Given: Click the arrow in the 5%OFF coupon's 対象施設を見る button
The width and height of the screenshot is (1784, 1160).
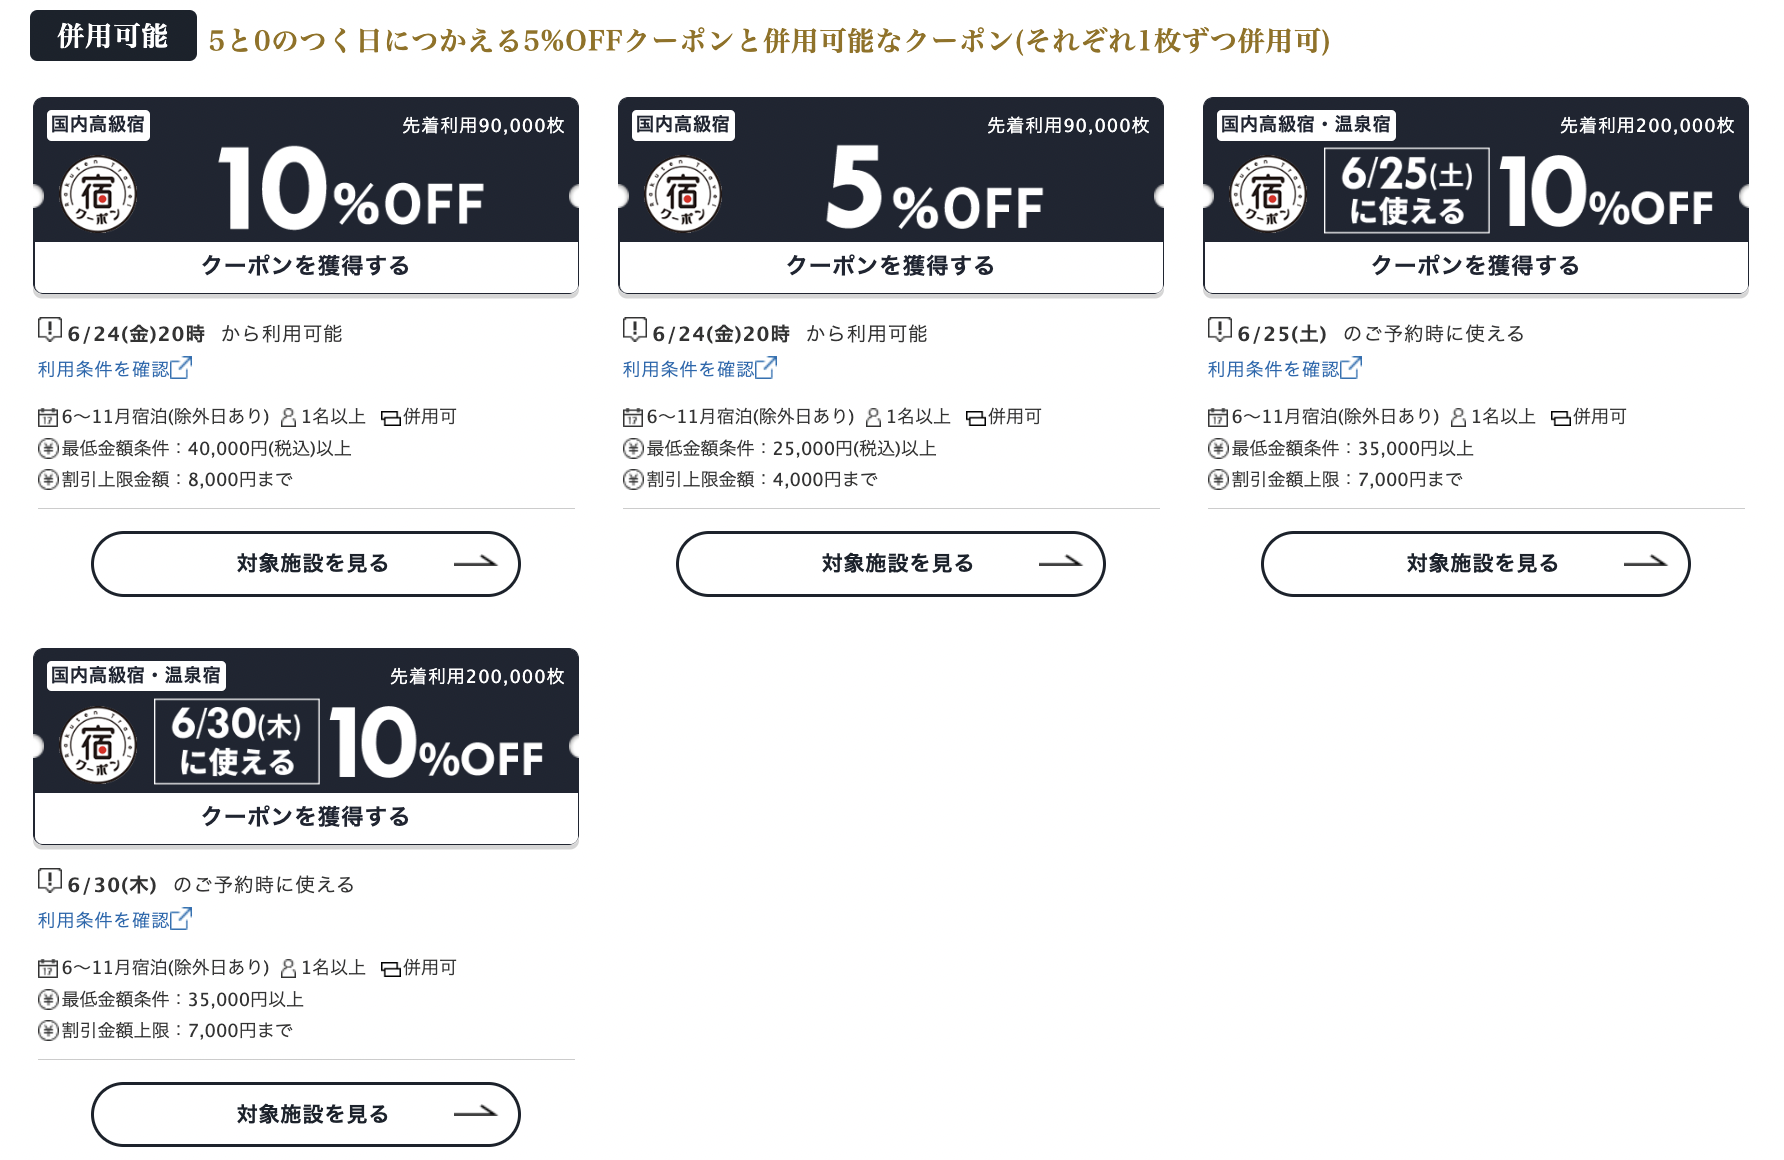Looking at the screenshot, I should pyautogui.click(x=1060, y=563).
